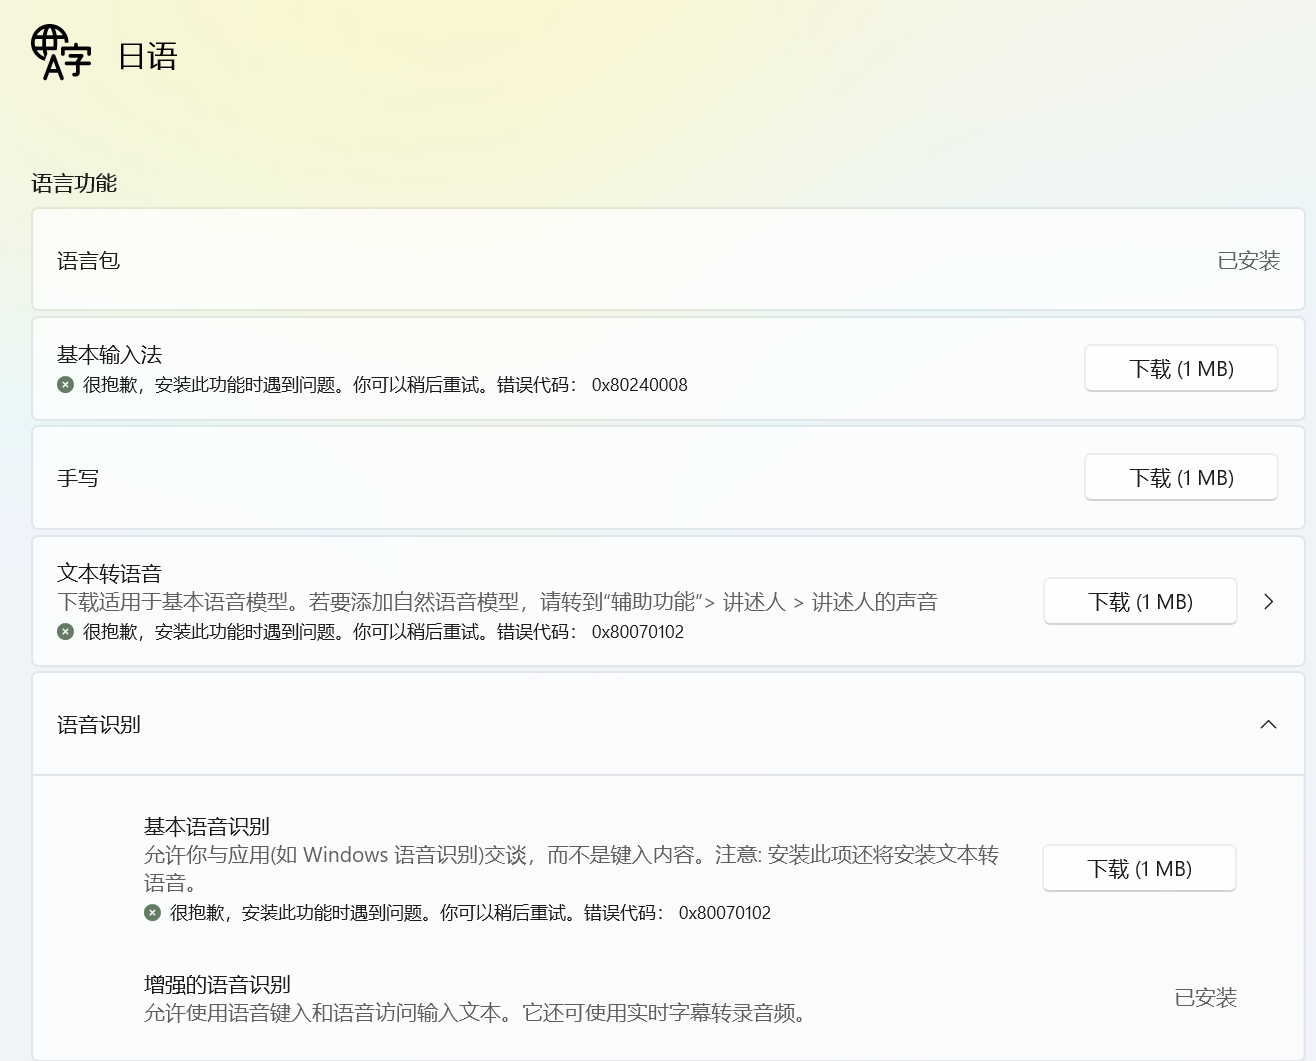Click the 基本语音识别 description about Windows 语音识别
Screen dimensions: 1316x1061
571,869
